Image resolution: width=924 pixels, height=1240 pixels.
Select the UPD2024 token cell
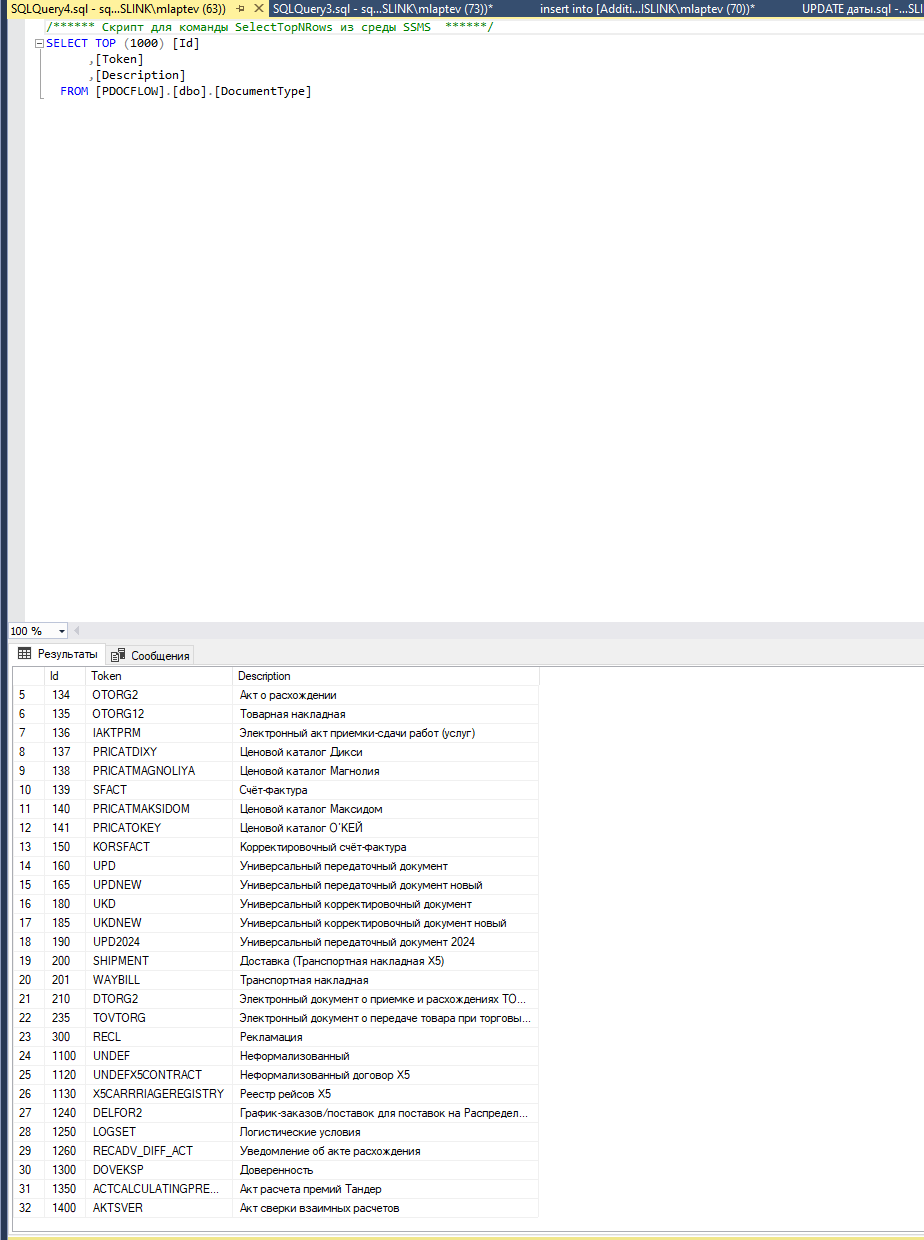tap(159, 942)
